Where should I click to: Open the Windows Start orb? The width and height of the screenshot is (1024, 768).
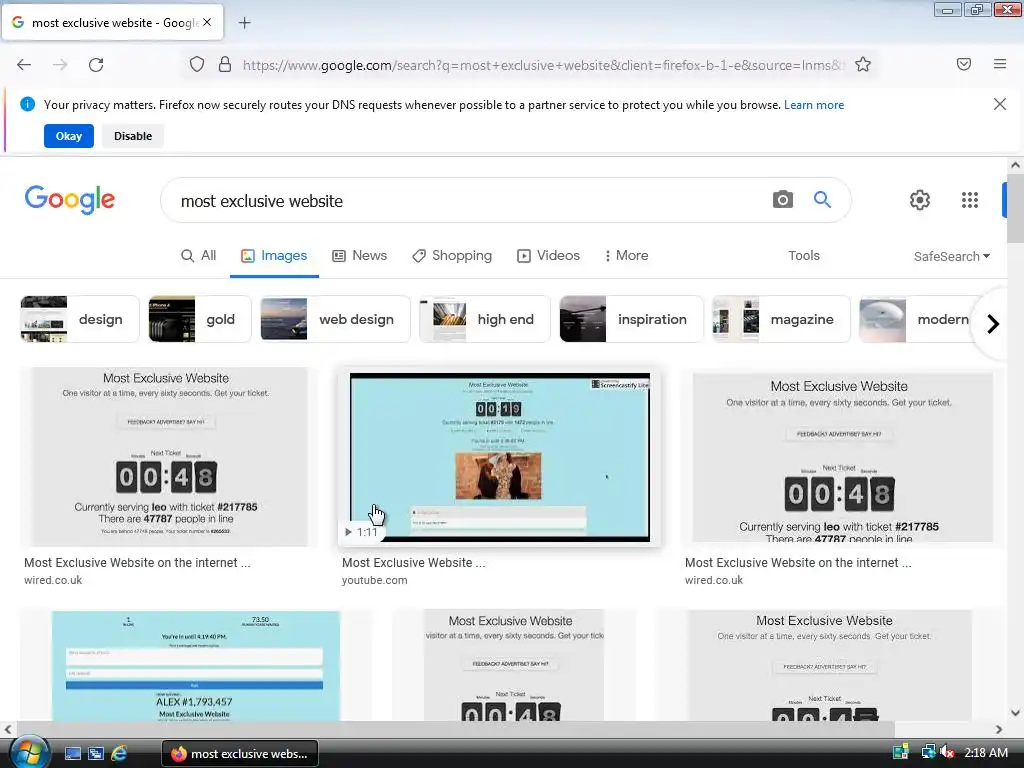coord(28,752)
